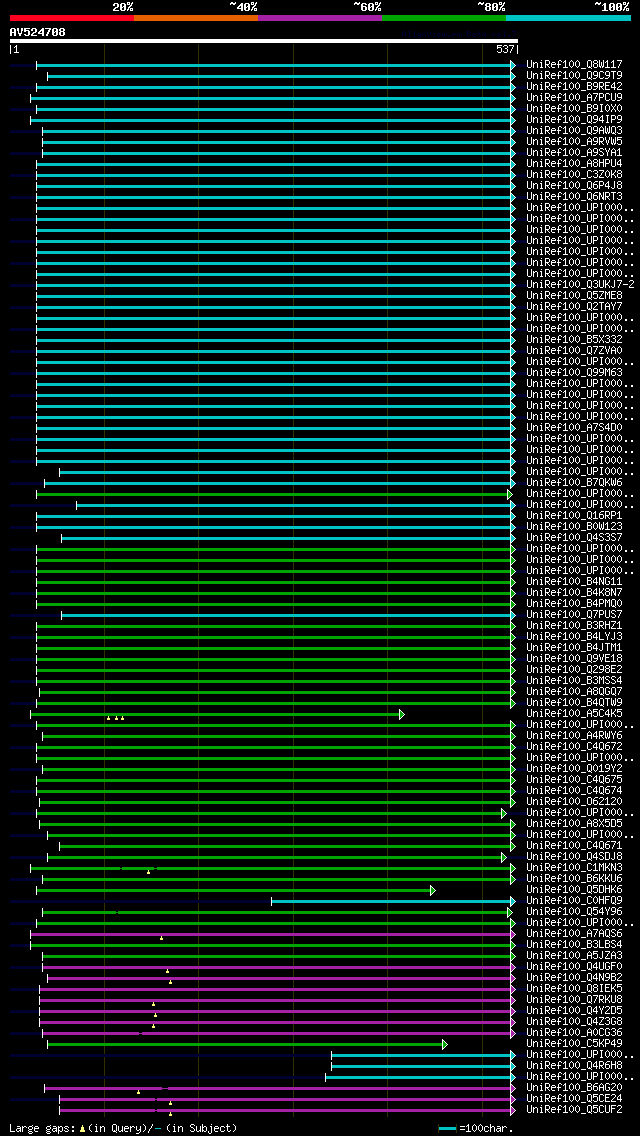Open hit UniRef100_Q94IP9 label
This screenshot has width=640, height=1136.
tap(574, 120)
